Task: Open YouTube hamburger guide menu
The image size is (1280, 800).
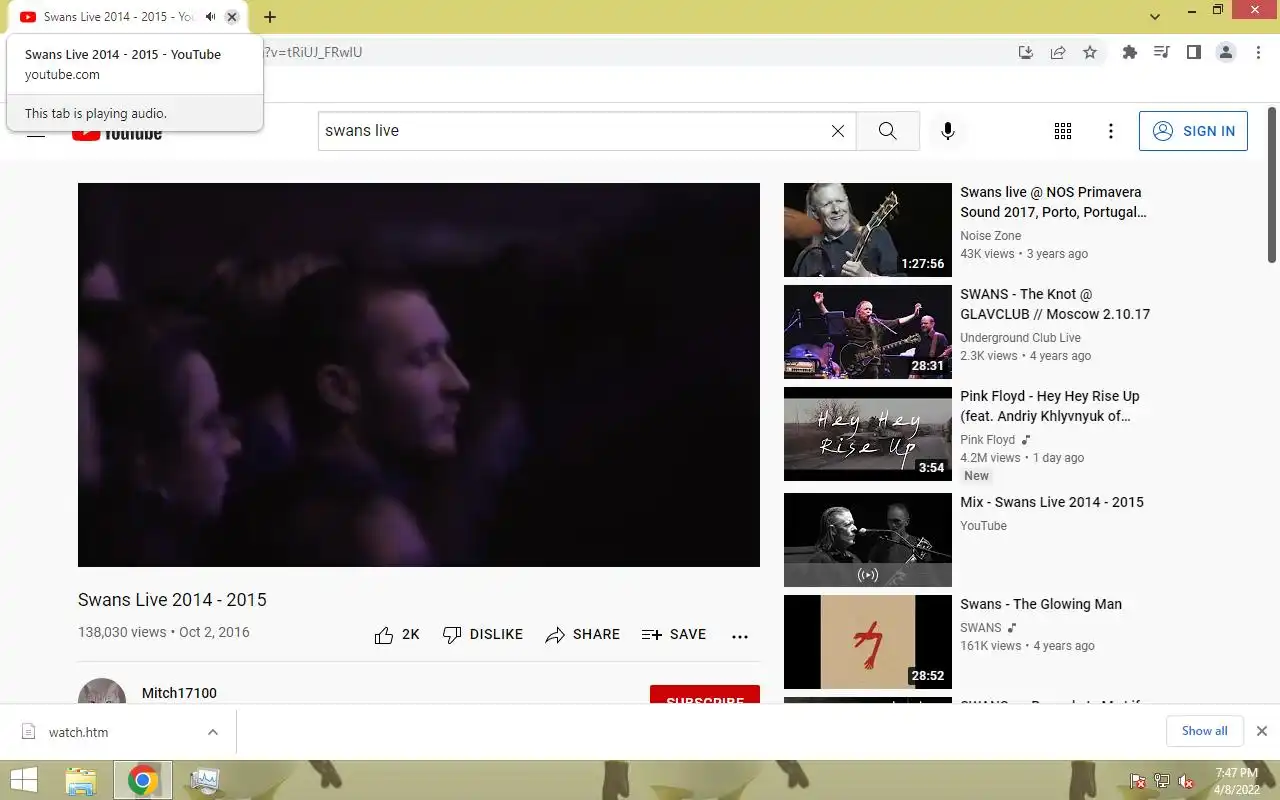Action: pyautogui.click(x=36, y=133)
